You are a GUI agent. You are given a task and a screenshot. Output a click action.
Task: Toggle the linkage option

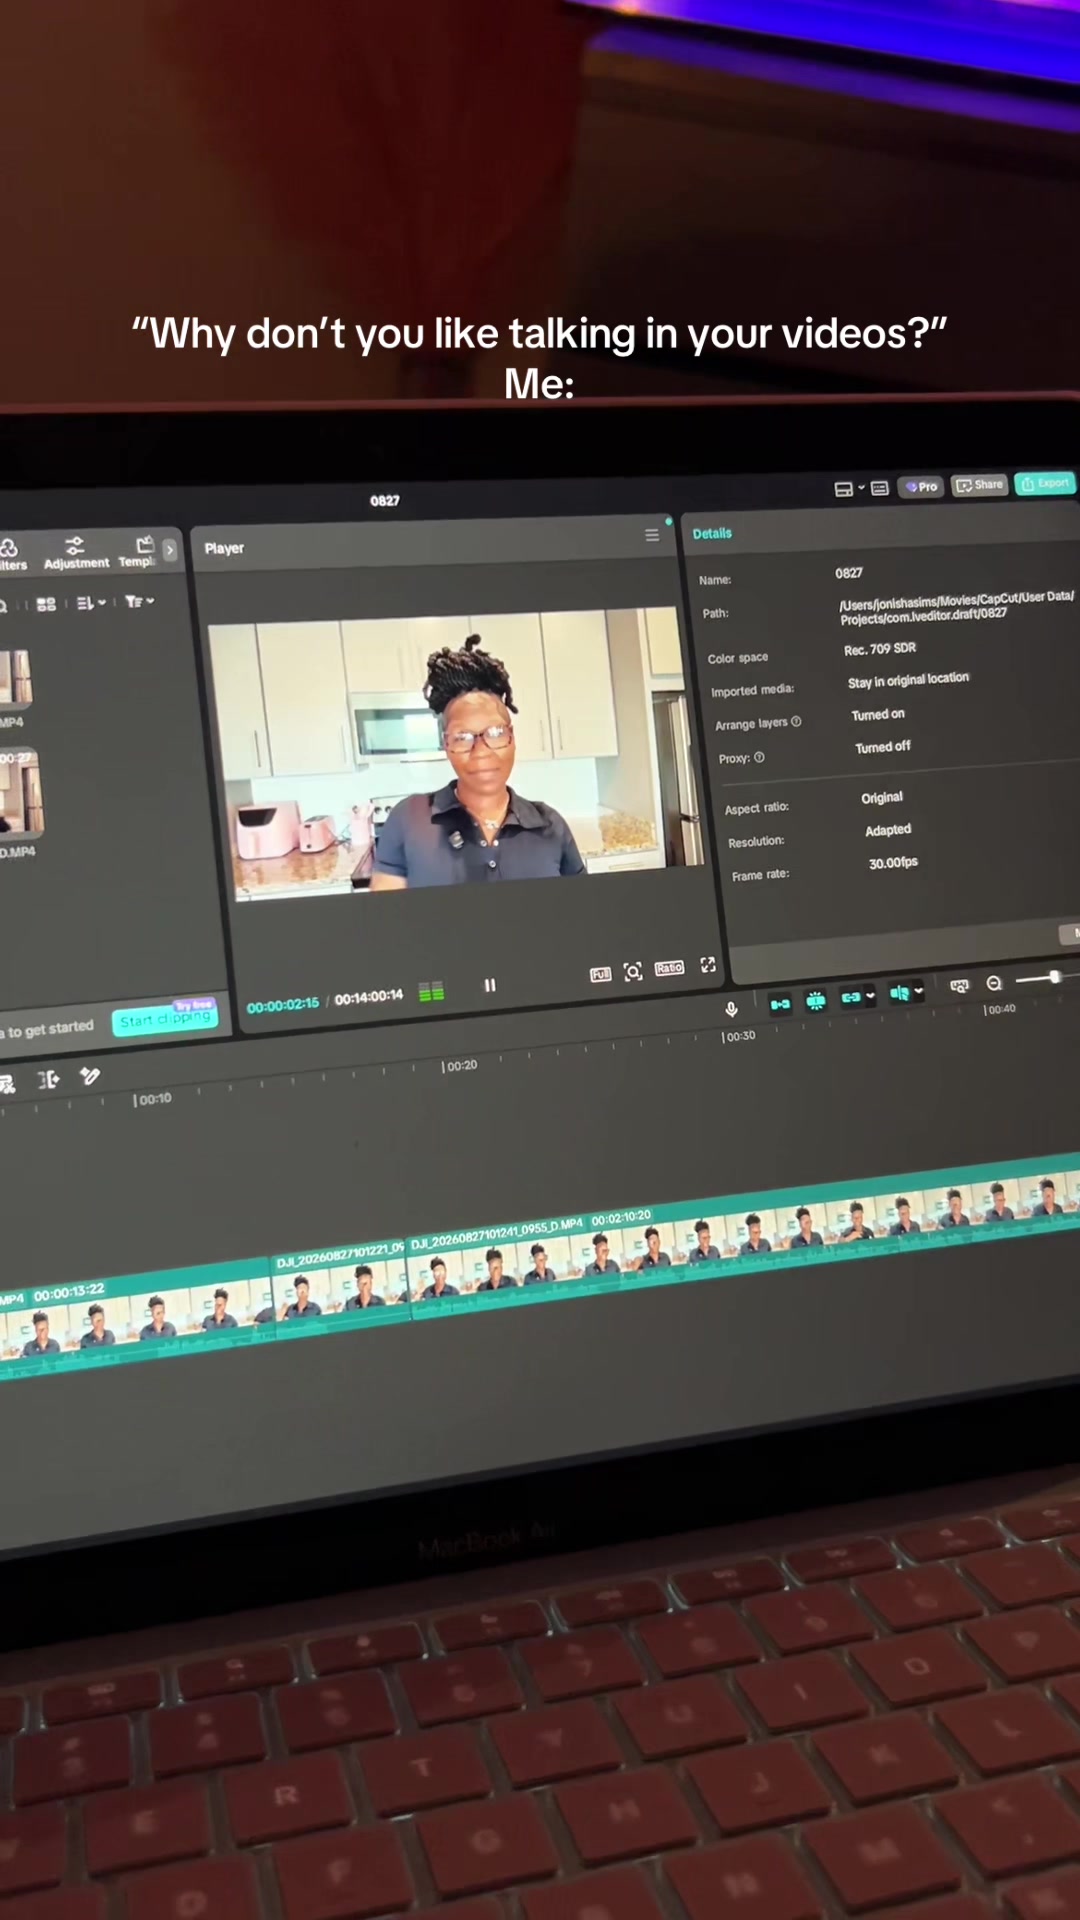point(850,997)
